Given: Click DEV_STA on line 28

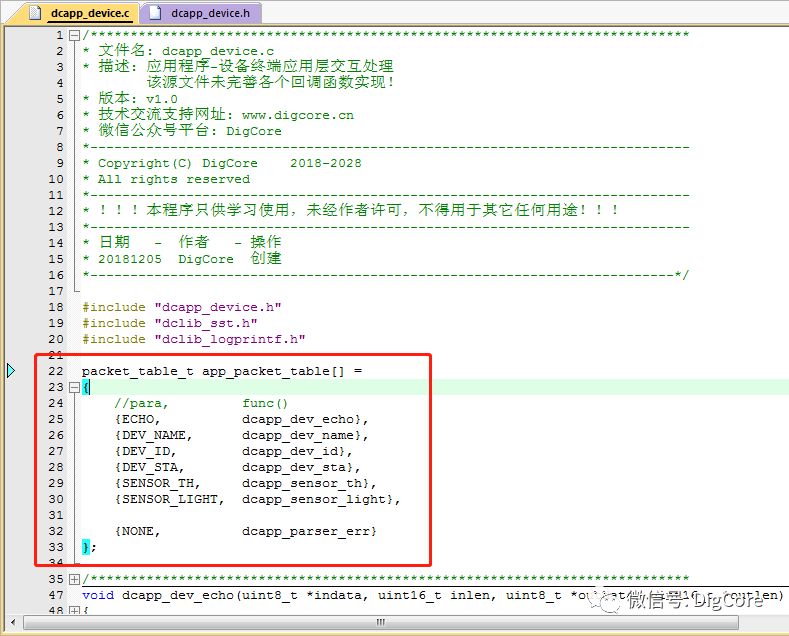Looking at the screenshot, I should [149, 467].
